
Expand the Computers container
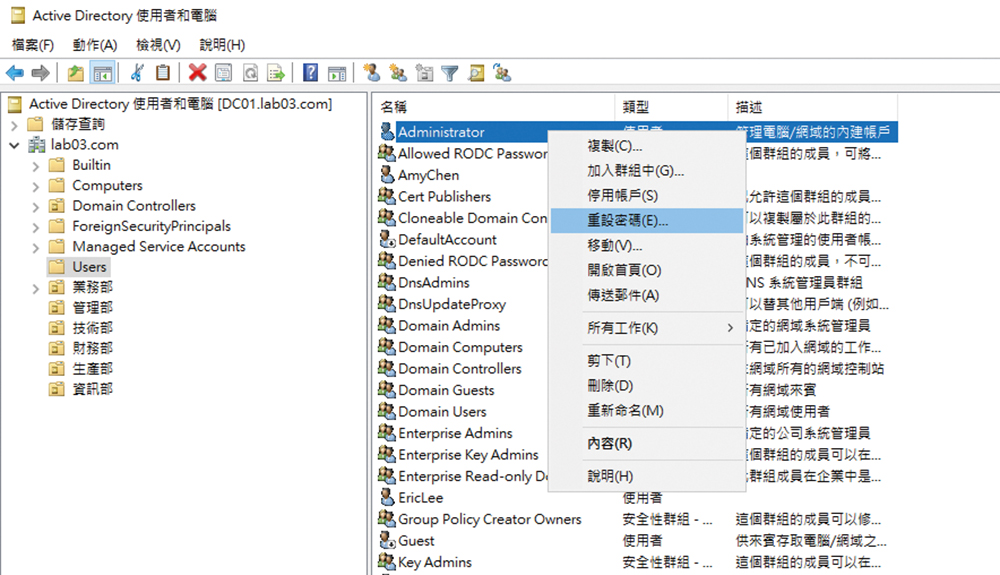[36, 187]
